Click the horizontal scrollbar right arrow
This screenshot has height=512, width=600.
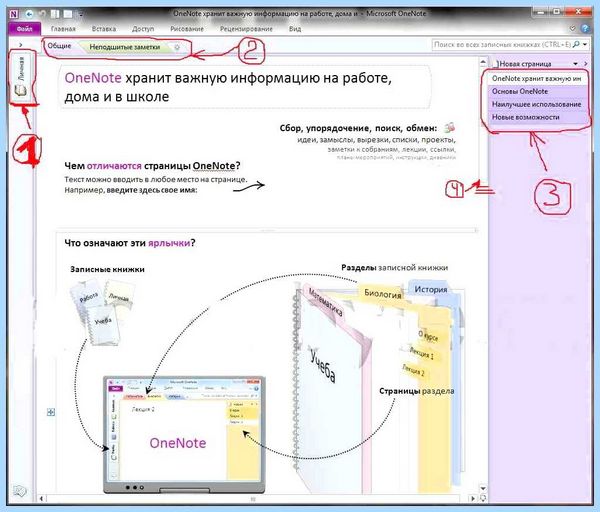pos(473,499)
